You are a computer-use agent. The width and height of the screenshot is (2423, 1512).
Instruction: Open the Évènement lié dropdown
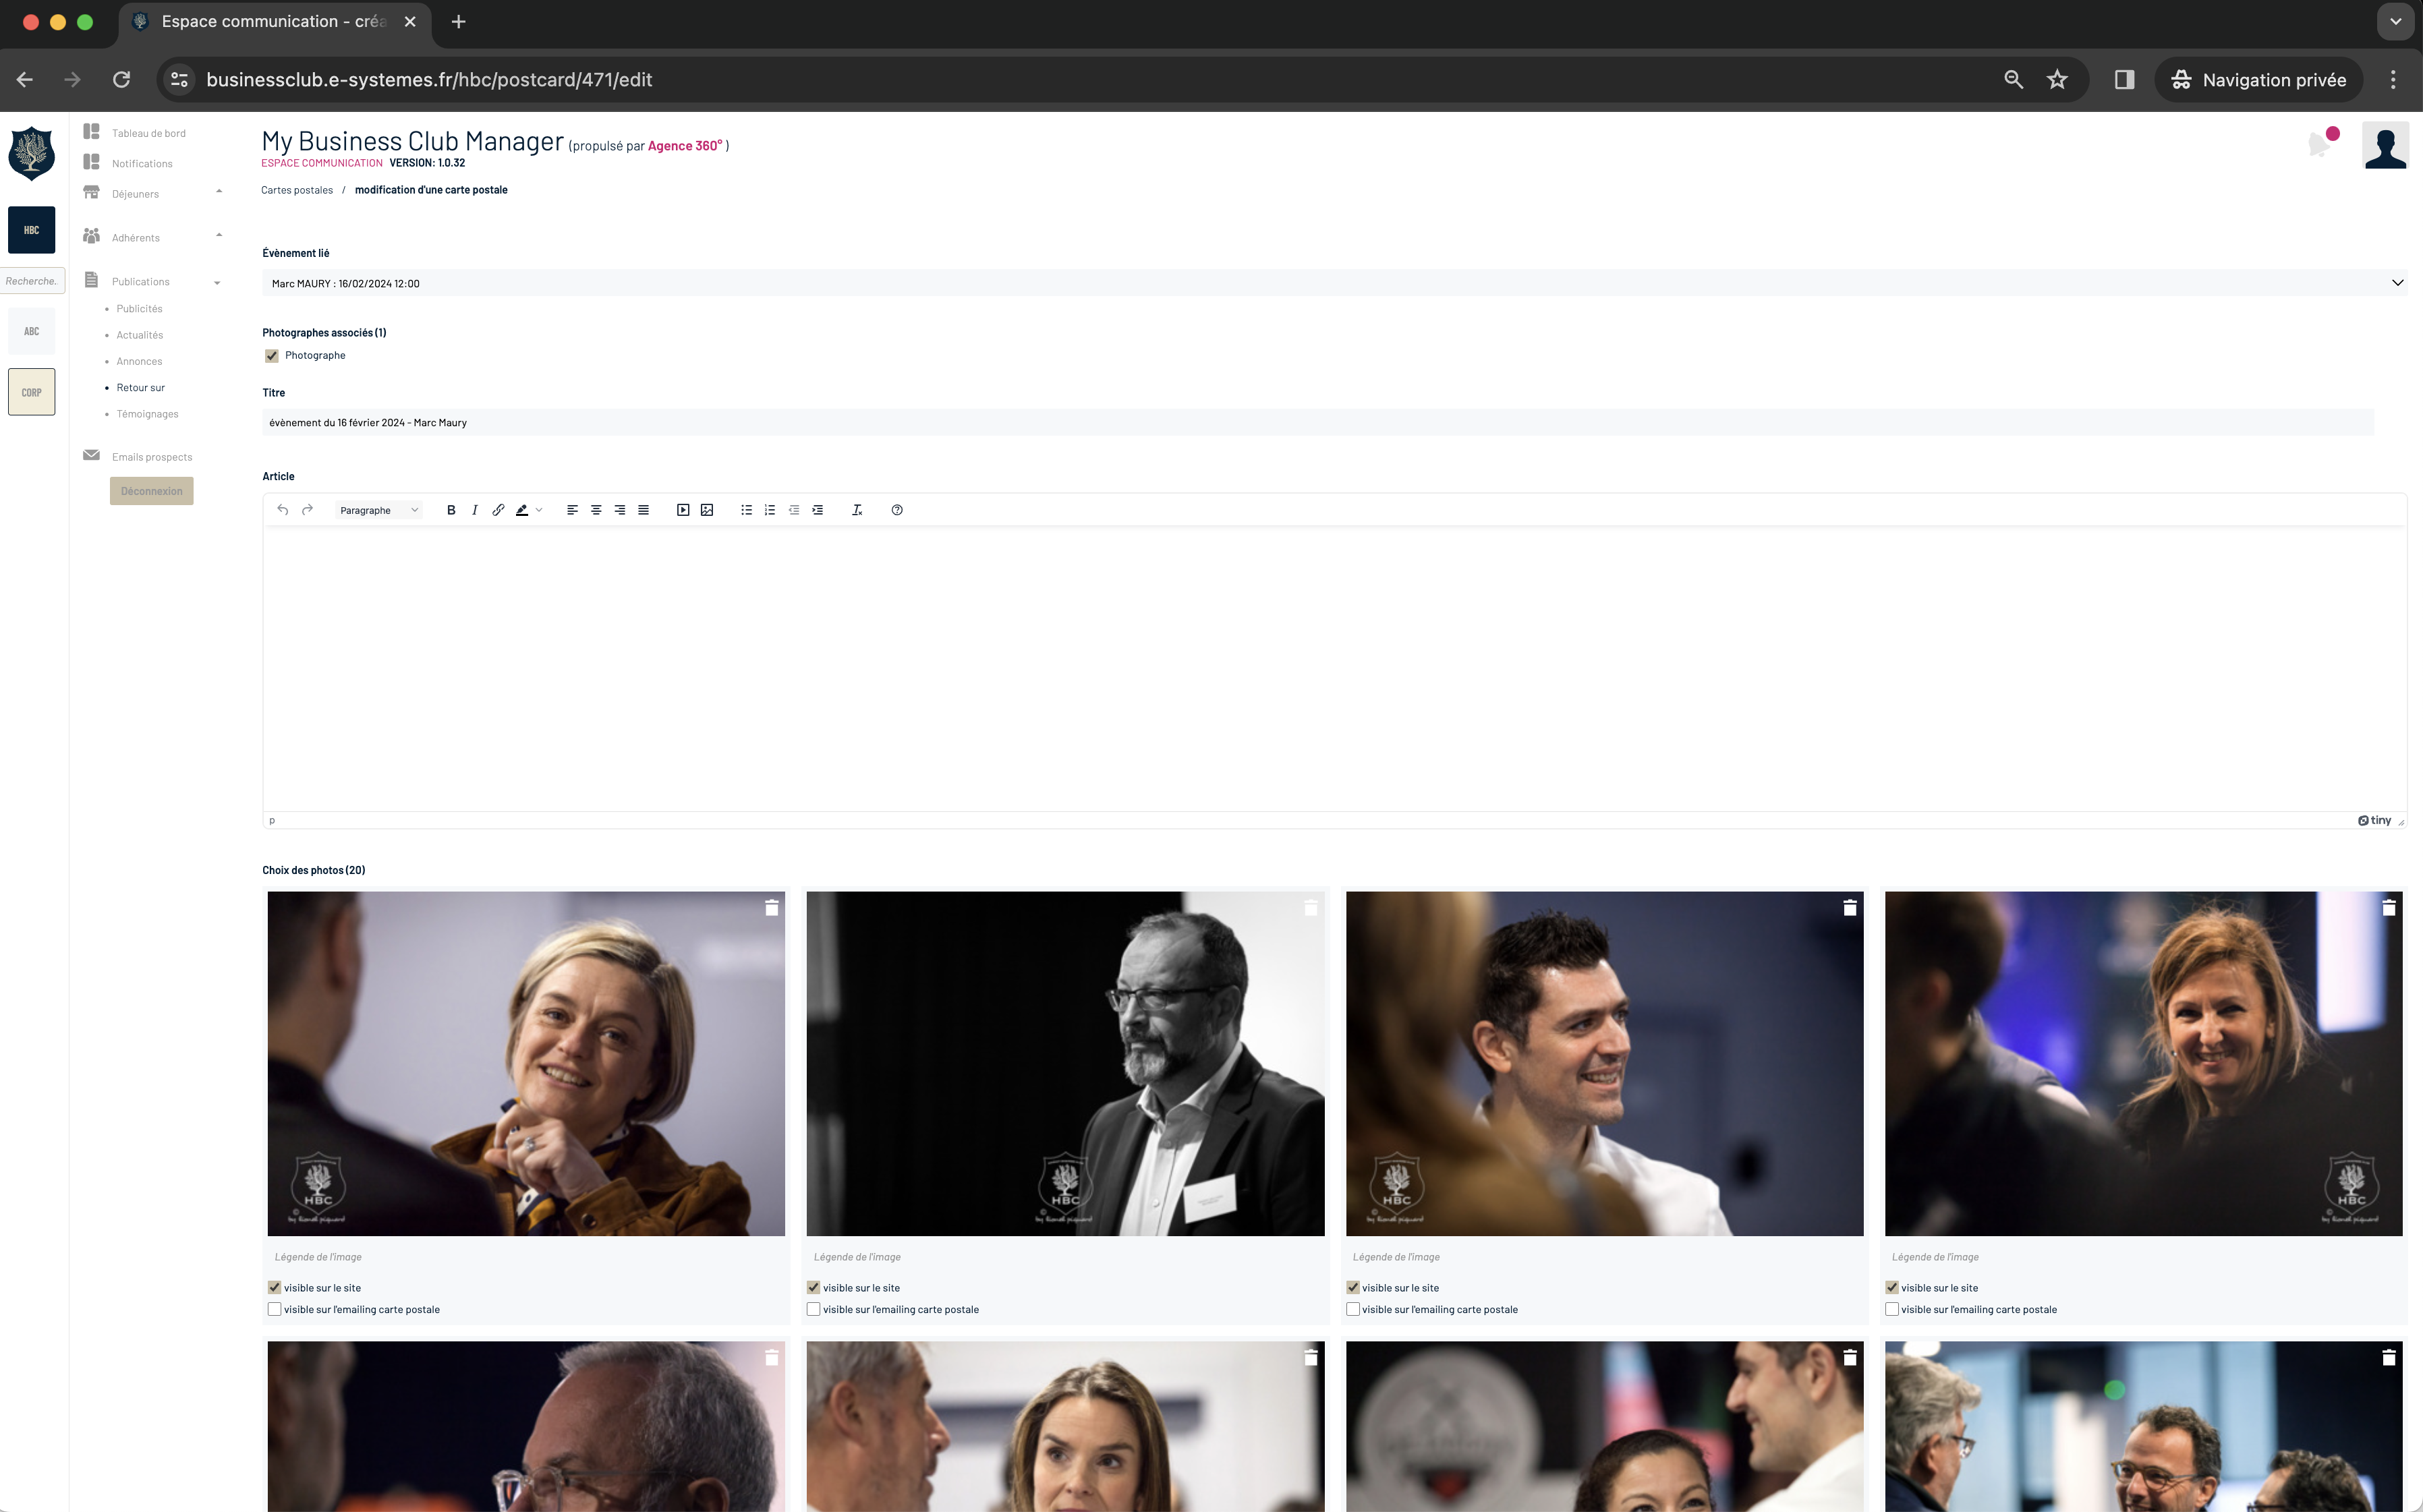click(1333, 283)
